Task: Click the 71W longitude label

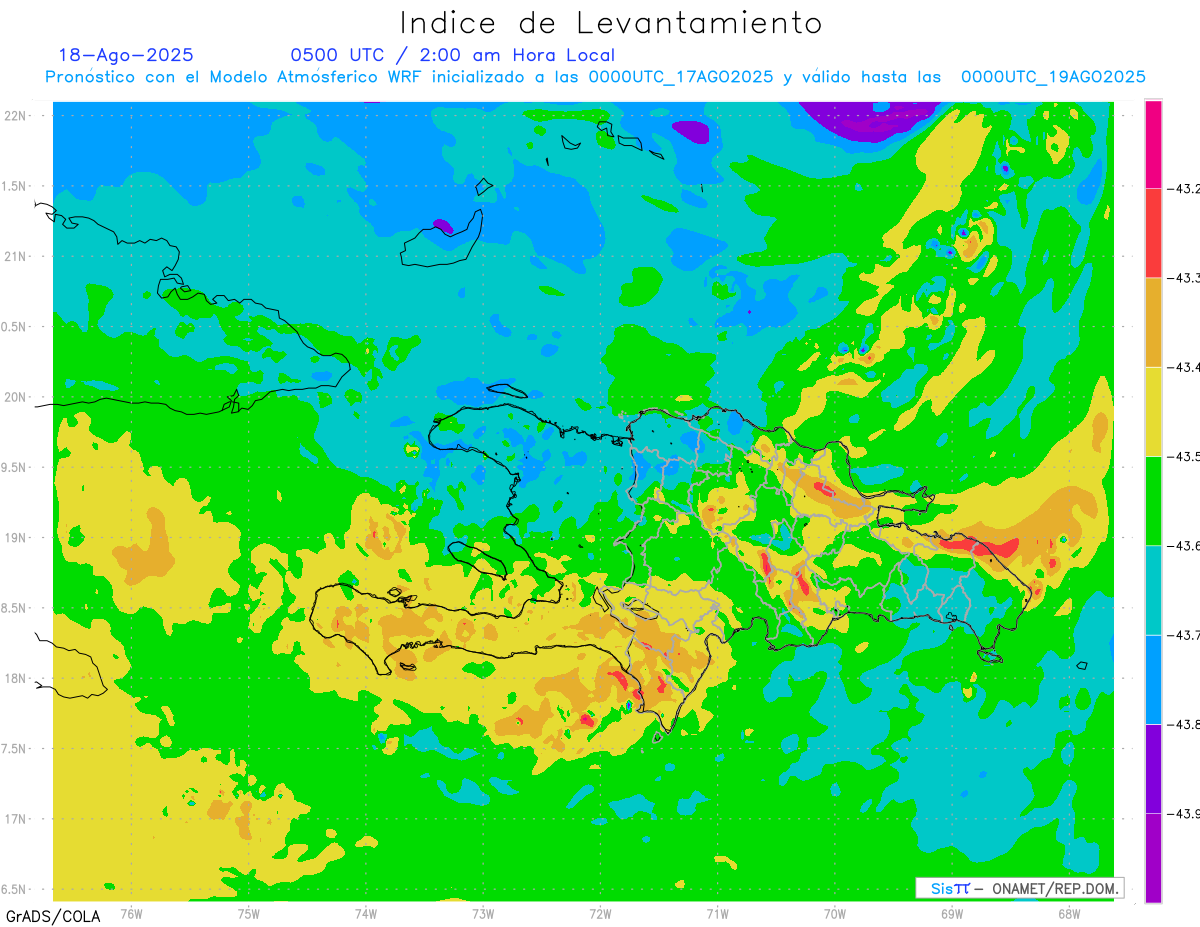Action: point(717,913)
